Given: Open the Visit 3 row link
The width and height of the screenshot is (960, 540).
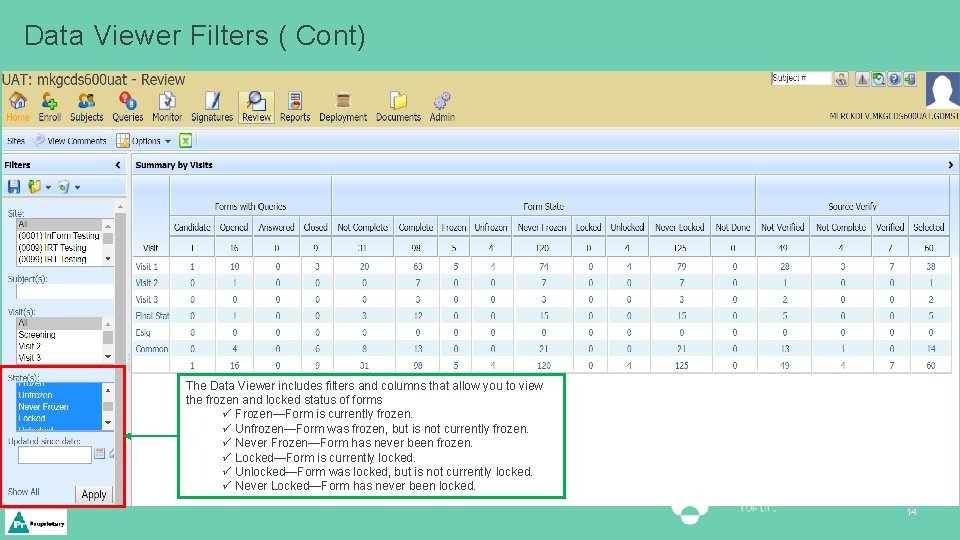Looking at the screenshot, I should [146, 299].
